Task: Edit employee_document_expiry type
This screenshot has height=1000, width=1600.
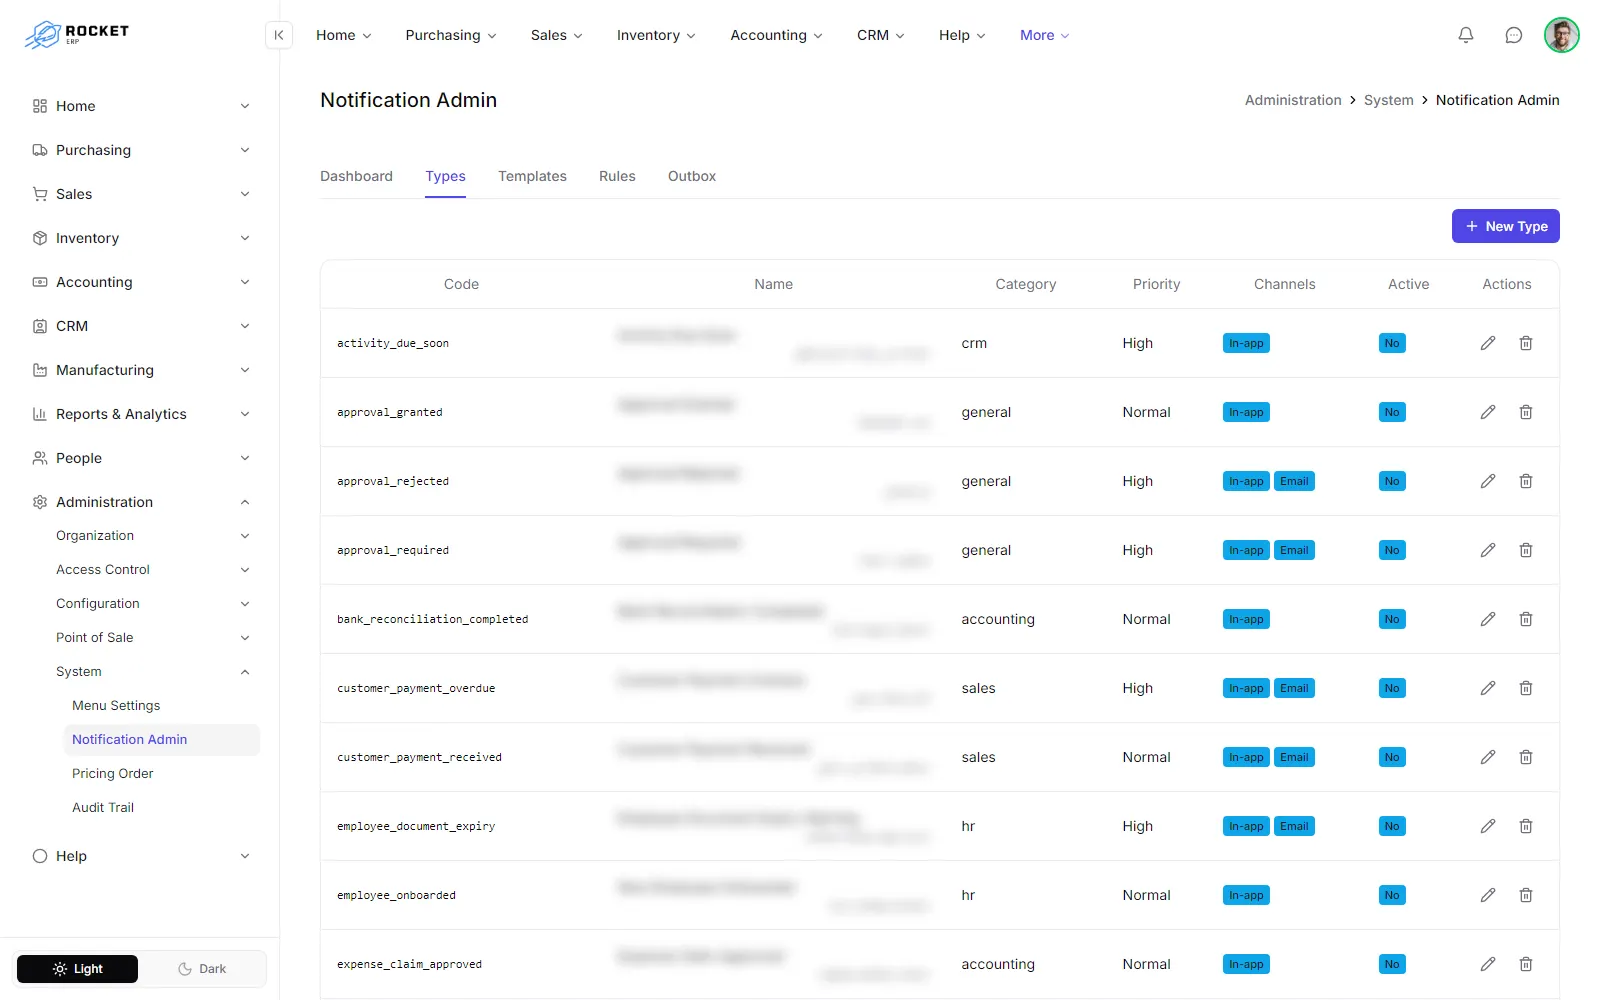Action: 1488,826
